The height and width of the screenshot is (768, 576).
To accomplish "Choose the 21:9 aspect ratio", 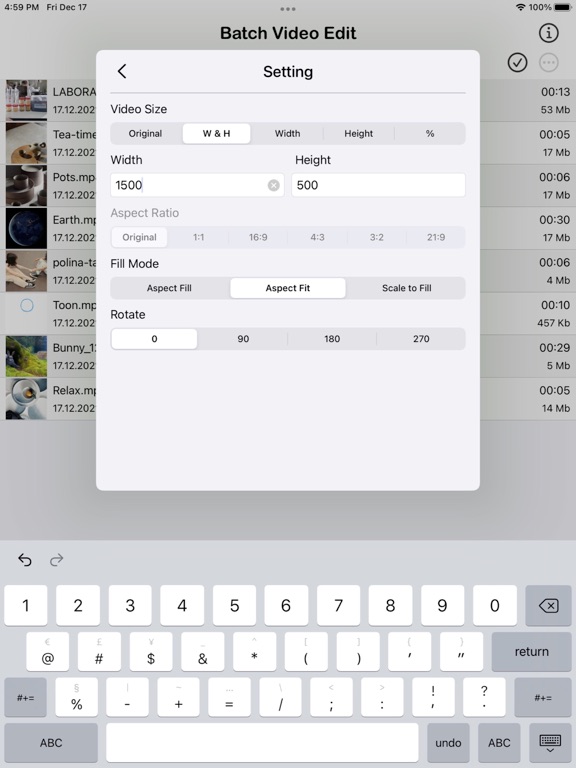I will click(436, 237).
